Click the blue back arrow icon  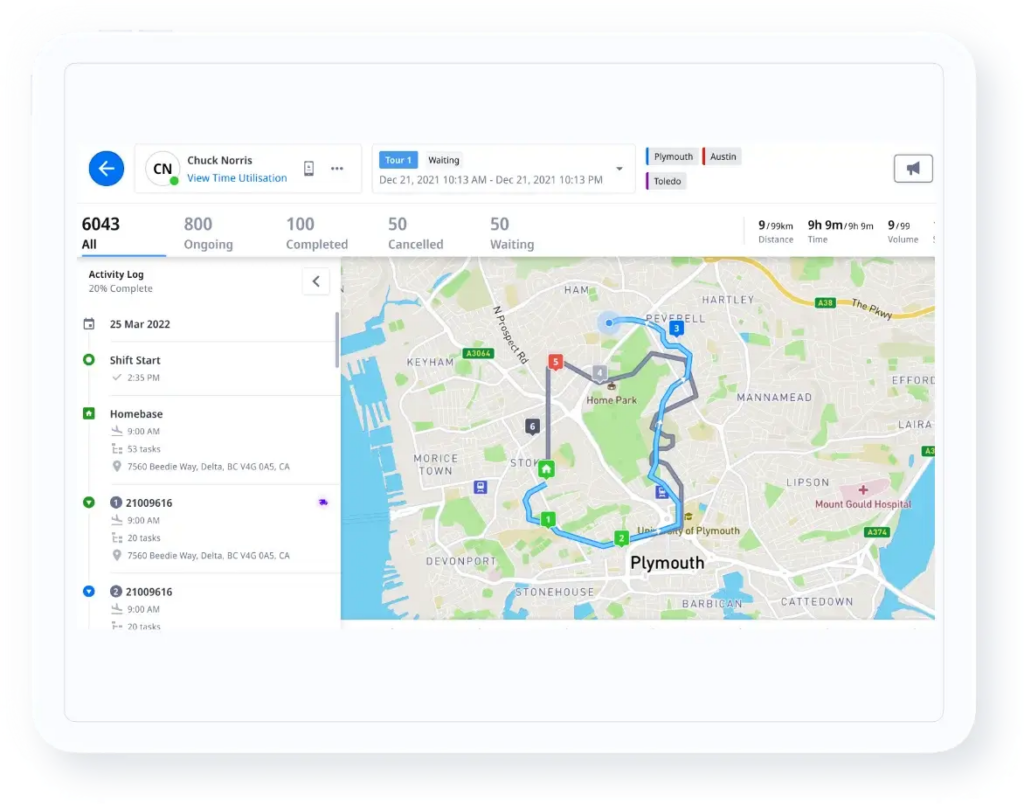click(105, 168)
